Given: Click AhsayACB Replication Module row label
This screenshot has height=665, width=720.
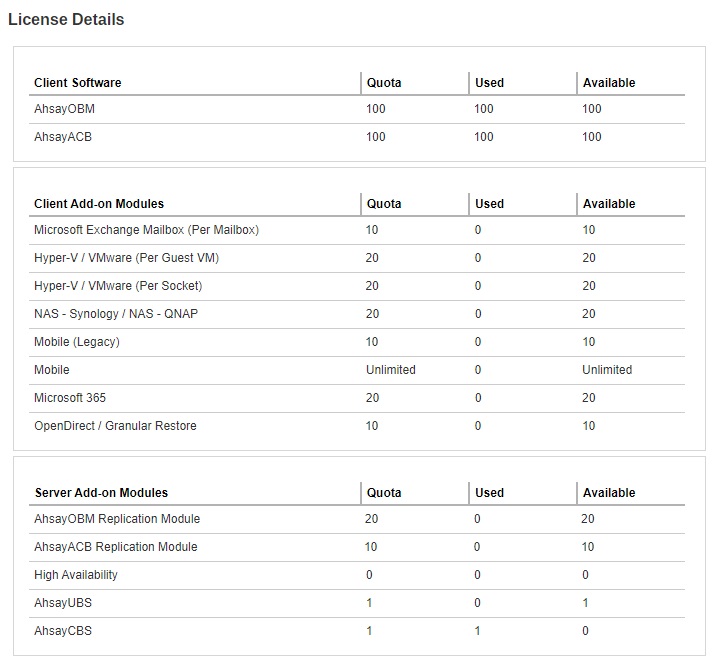Looking at the screenshot, I should pyautogui.click(x=116, y=547).
